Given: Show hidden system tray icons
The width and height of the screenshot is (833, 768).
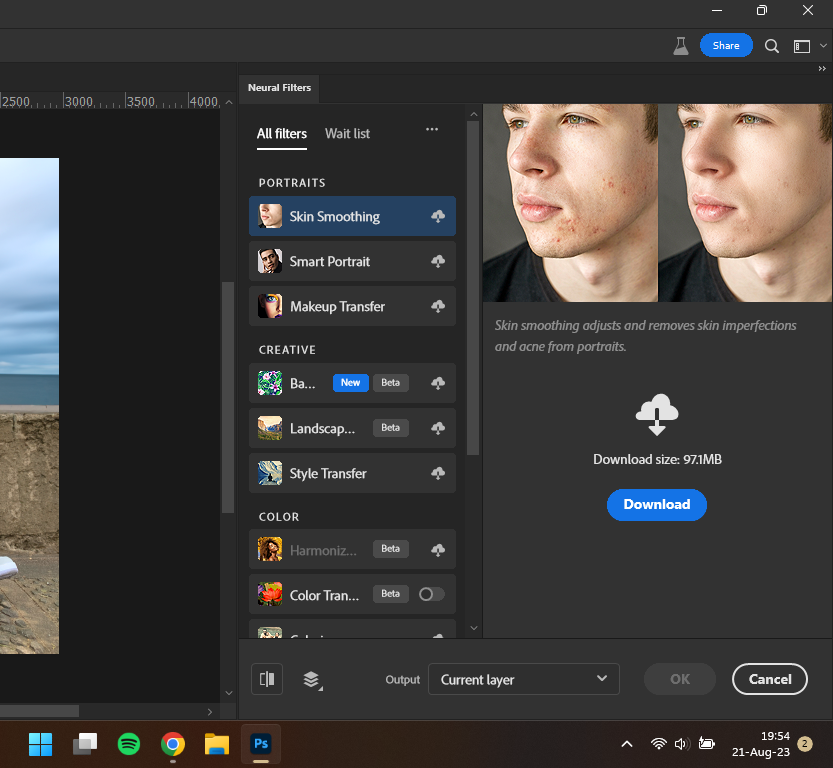Looking at the screenshot, I should pos(627,744).
